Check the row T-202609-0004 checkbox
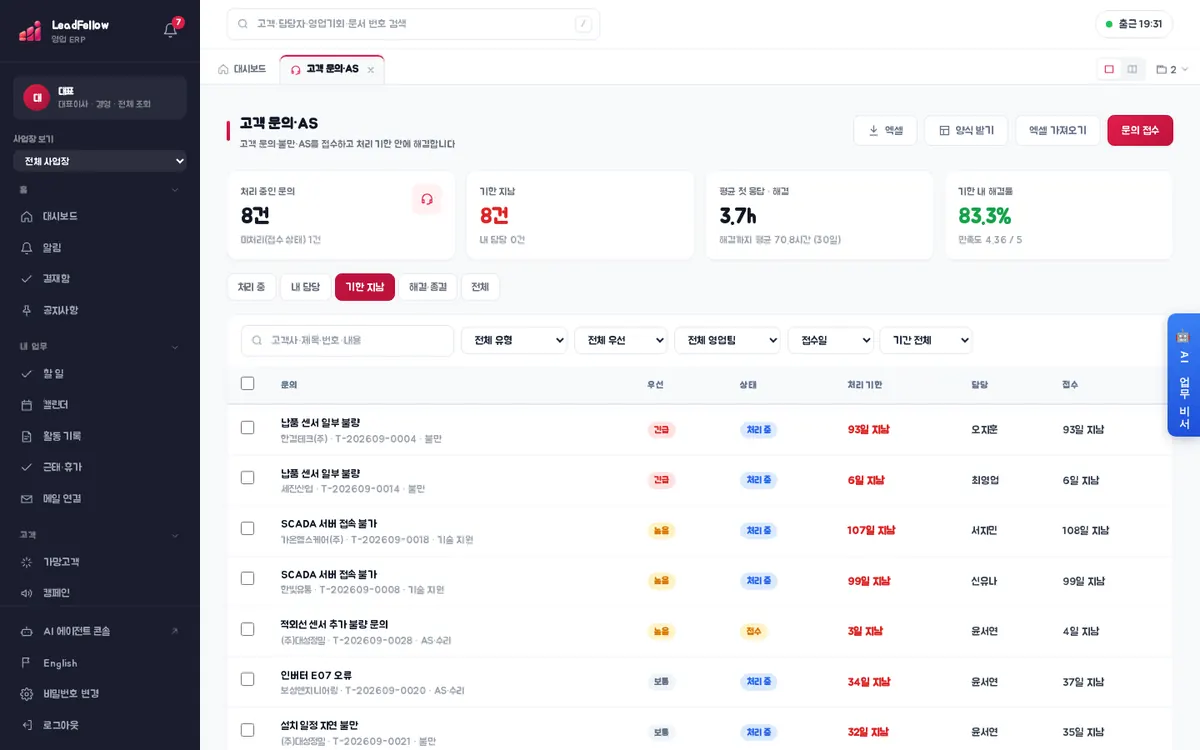This screenshot has width=1200, height=750. tap(248, 428)
